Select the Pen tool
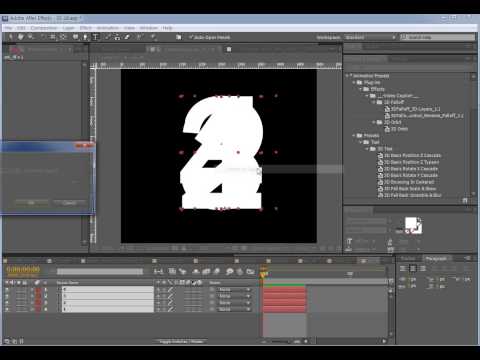This screenshot has width=480, height=360. (85, 37)
